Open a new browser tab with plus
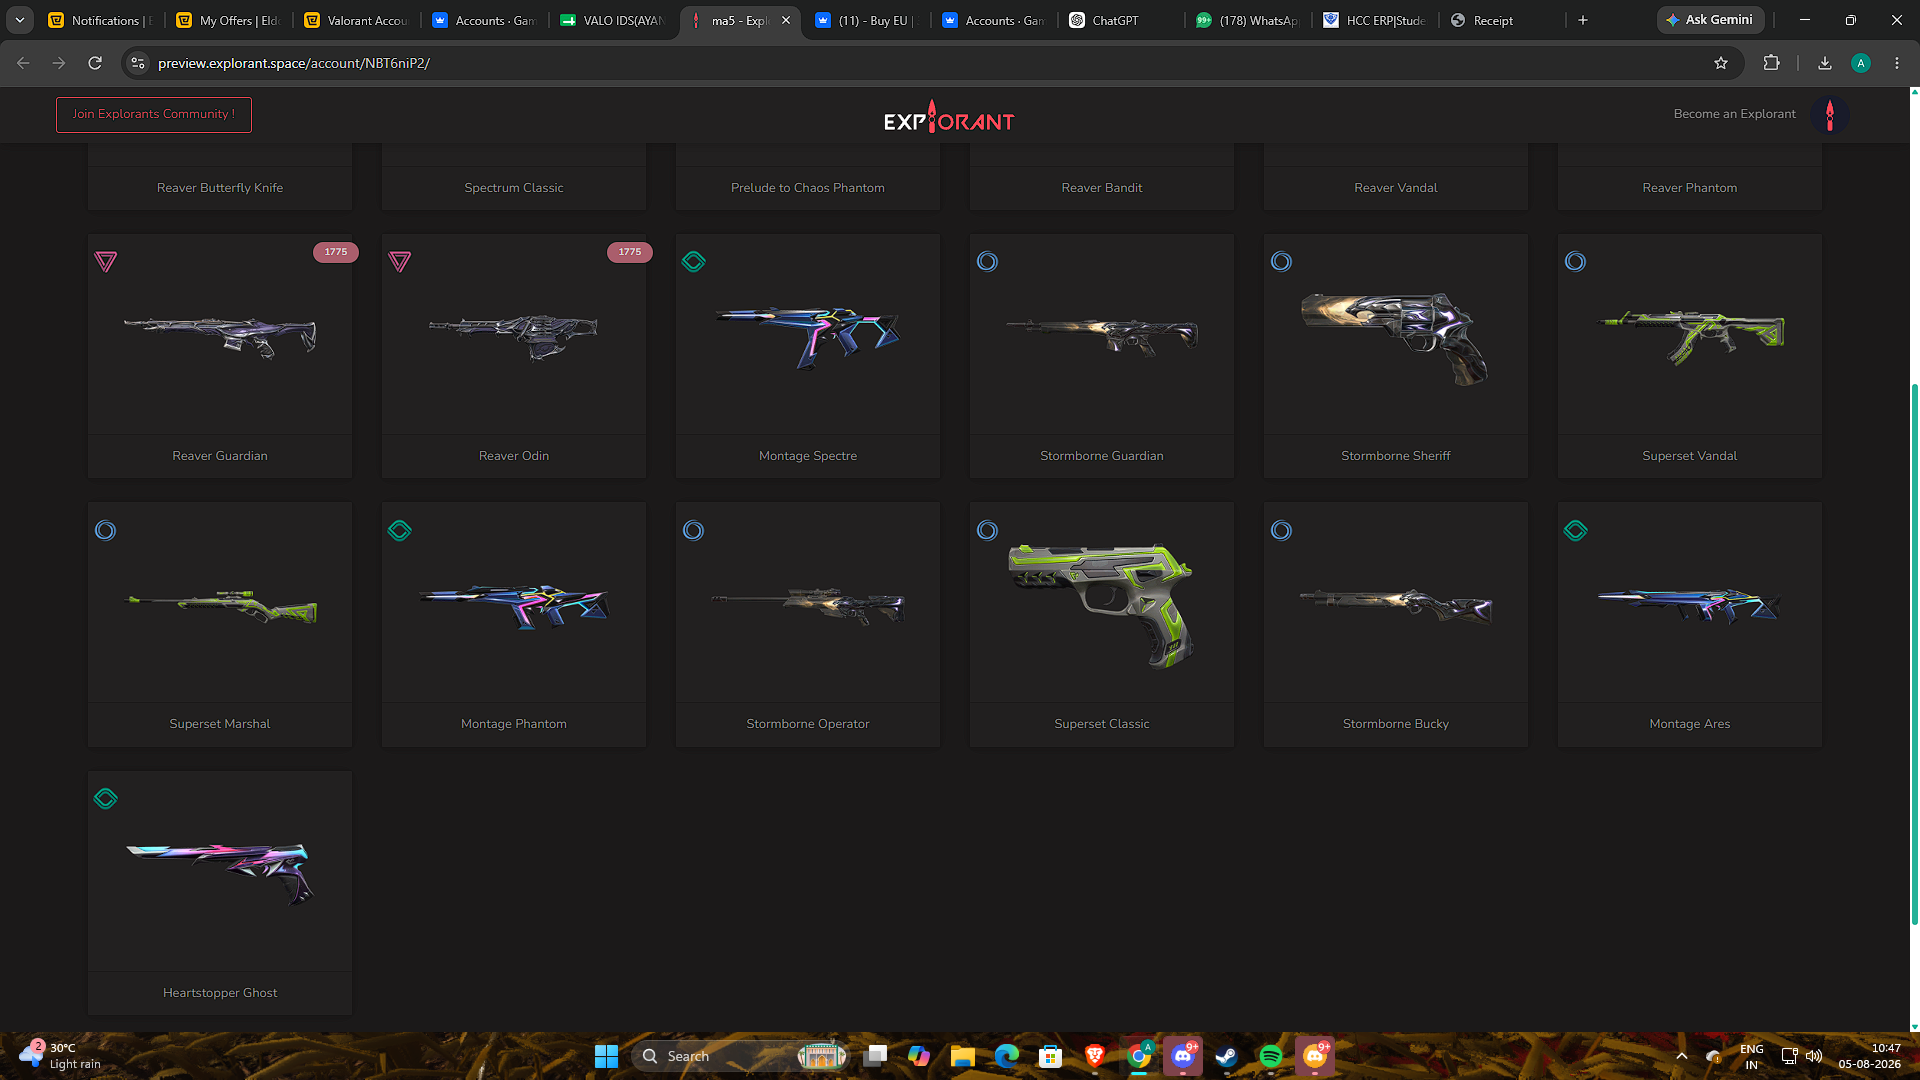The height and width of the screenshot is (1080, 1920). click(1583, 20)
